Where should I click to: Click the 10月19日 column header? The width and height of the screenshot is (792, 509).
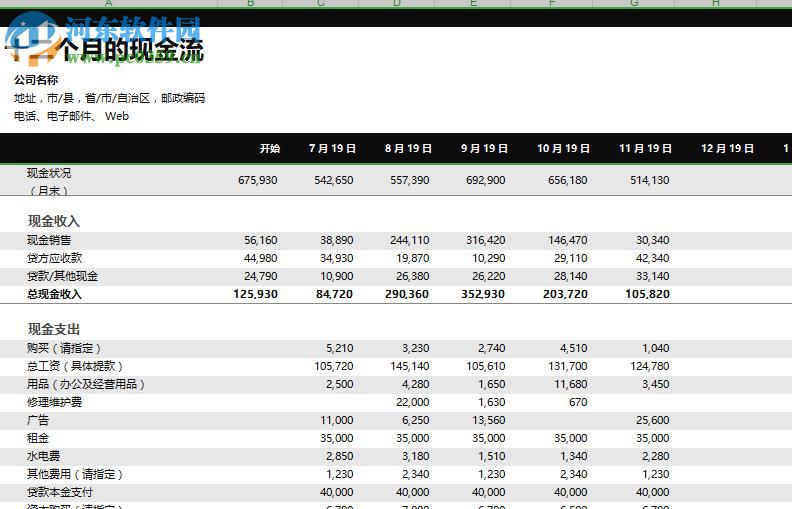(x=563, y=148)
